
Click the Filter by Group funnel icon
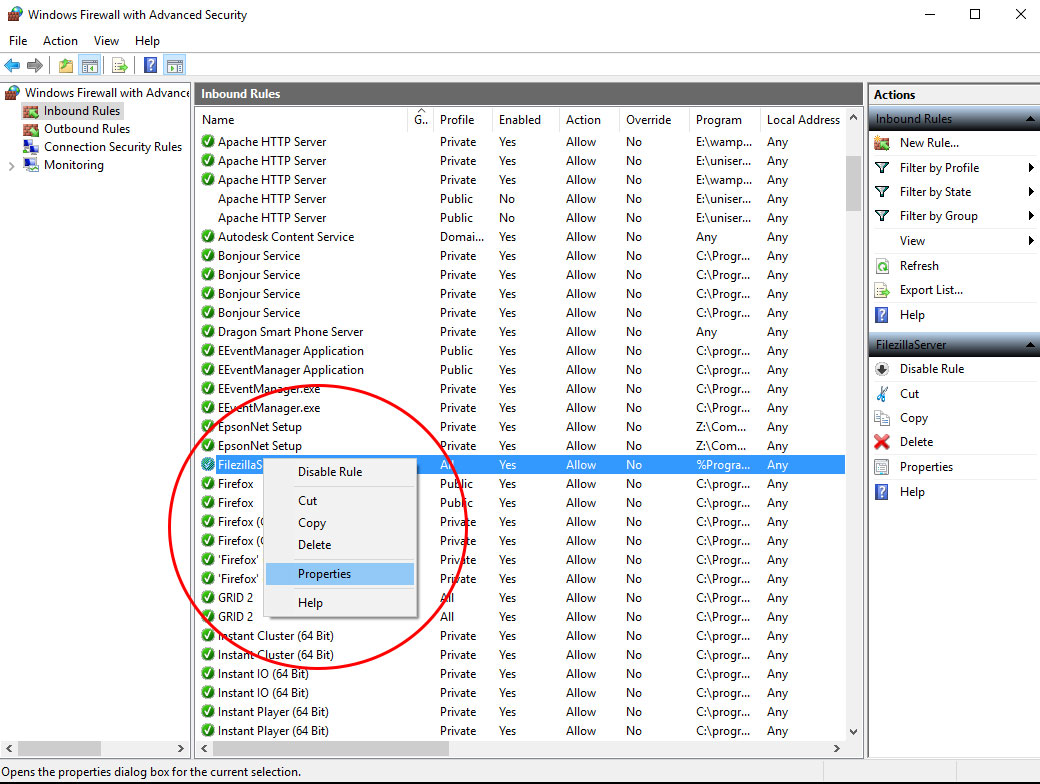click(x=882, y=216)
